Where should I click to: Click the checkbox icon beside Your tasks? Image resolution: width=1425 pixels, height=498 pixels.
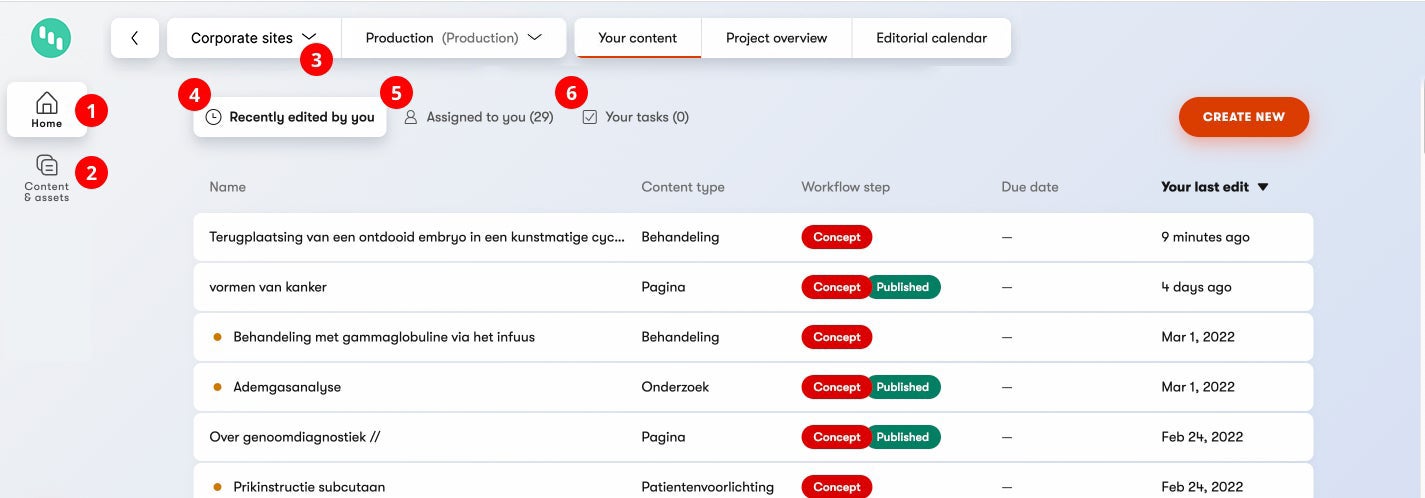tap(590, 117)
